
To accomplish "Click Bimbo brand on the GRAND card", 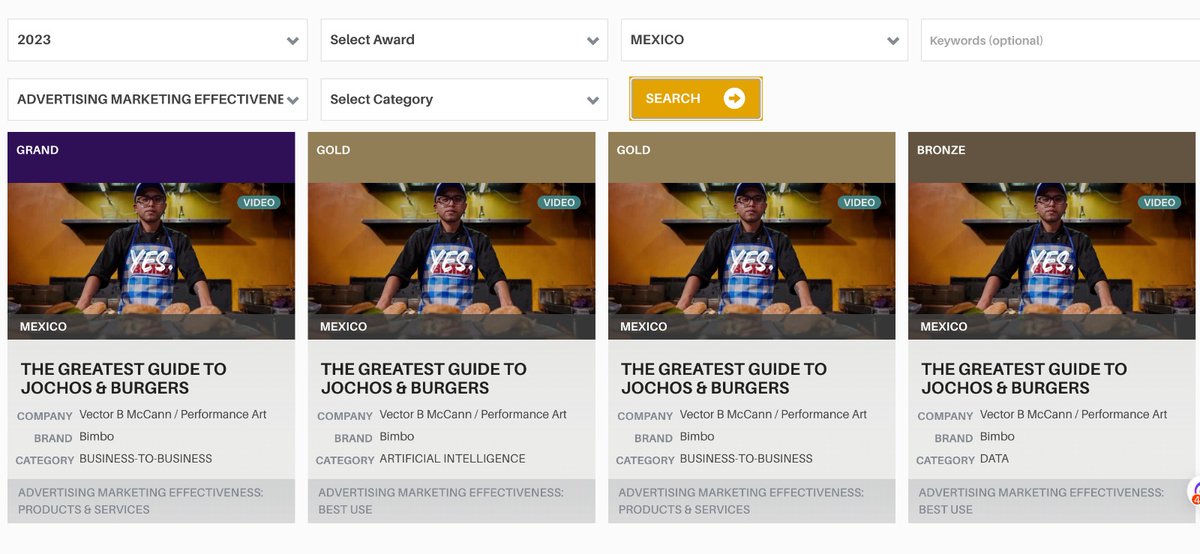I will tap(97, 437).
